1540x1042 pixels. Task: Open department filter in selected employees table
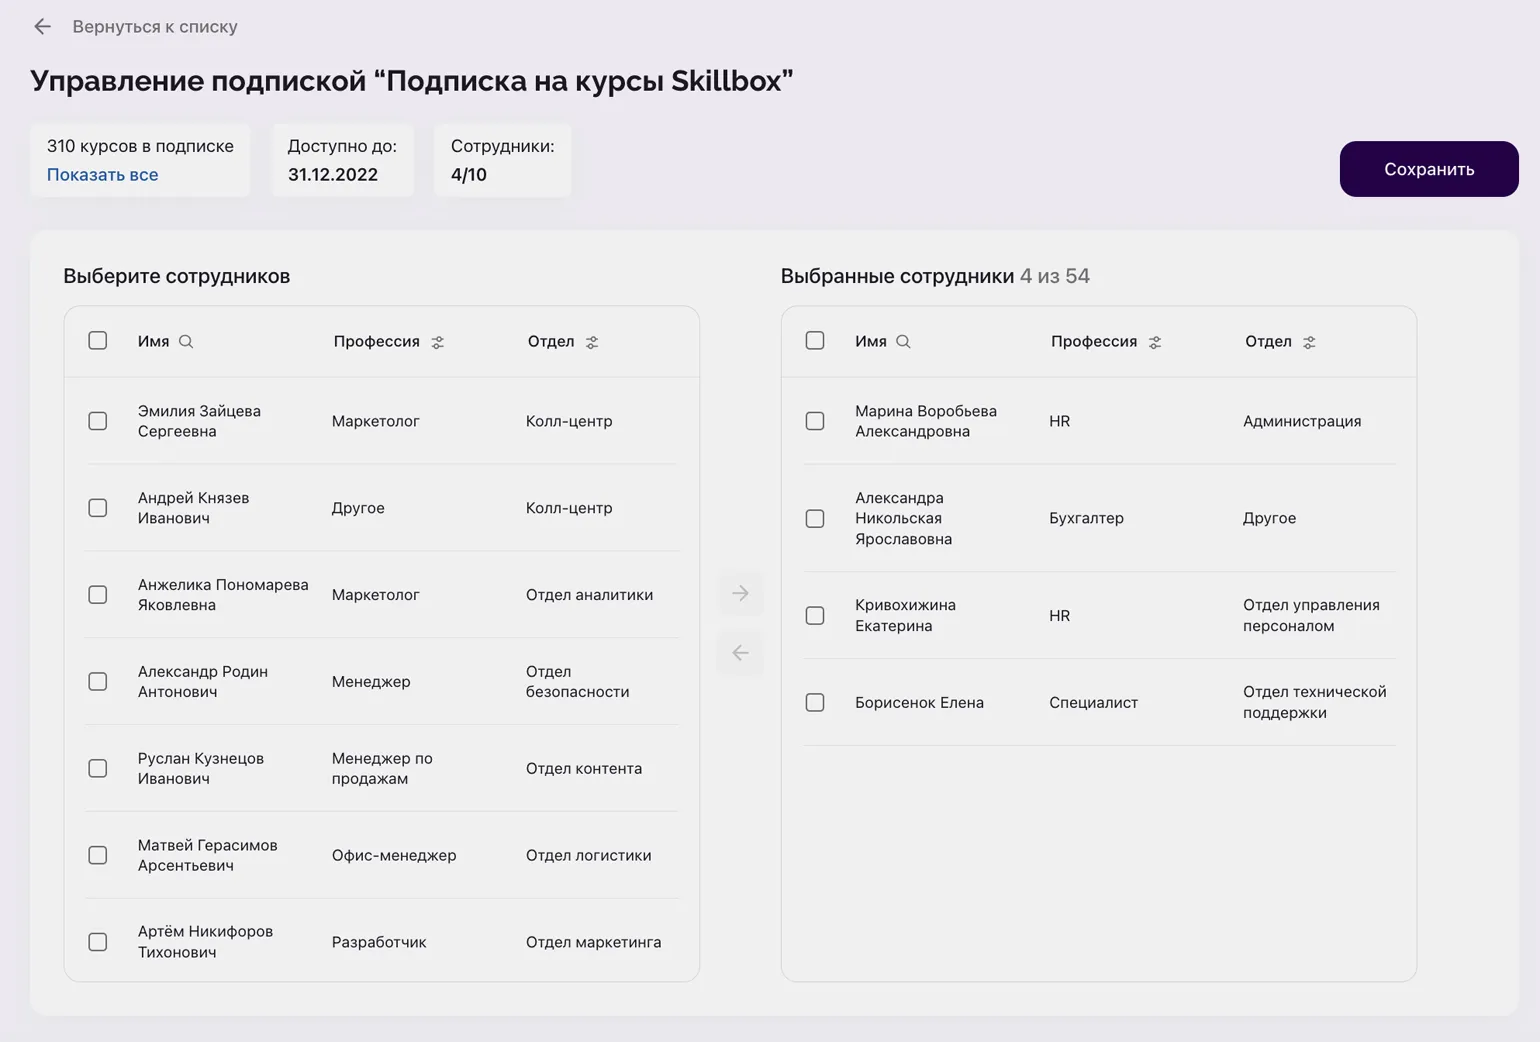pos(1309,343)
